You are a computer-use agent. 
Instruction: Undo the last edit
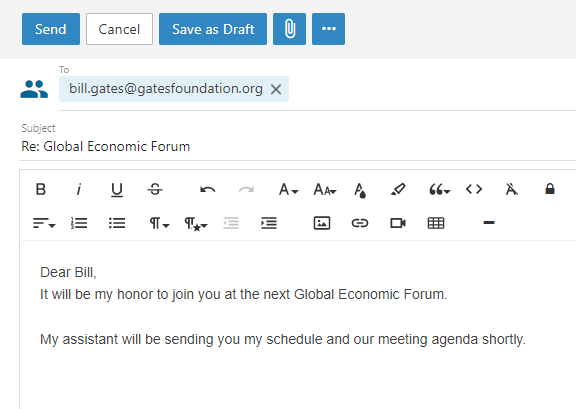(208, 190)
